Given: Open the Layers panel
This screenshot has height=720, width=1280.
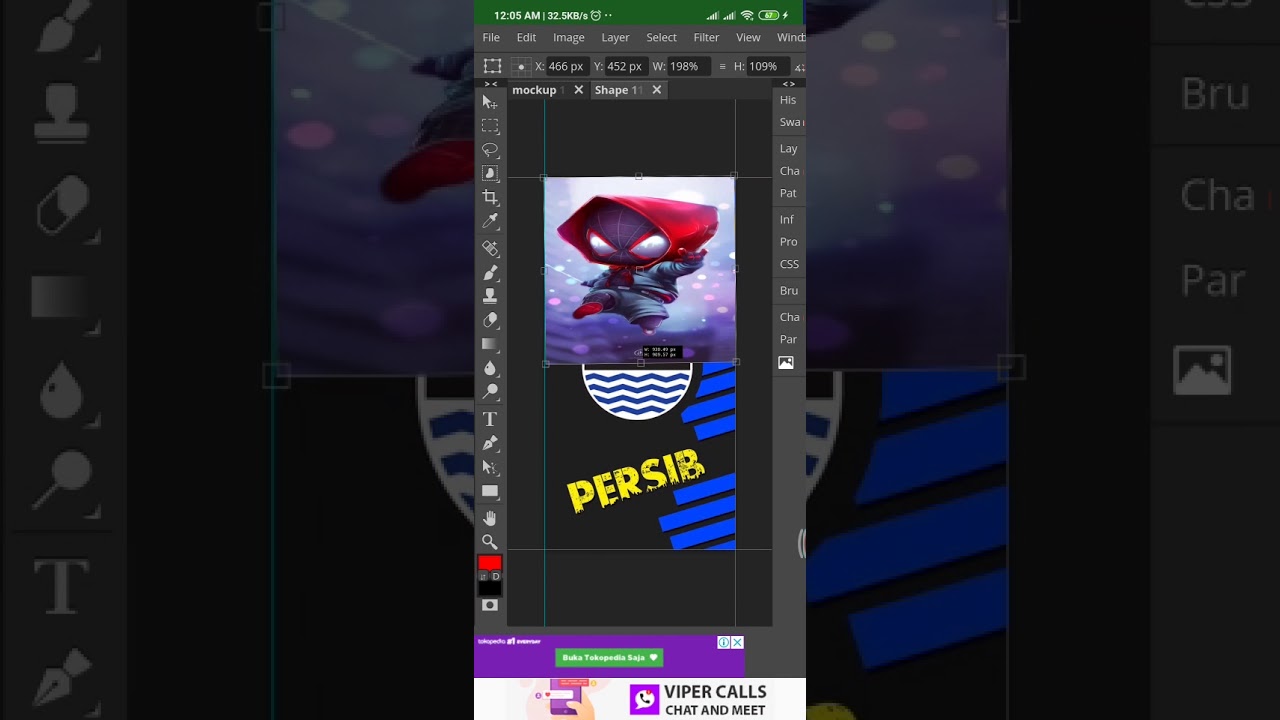Looking at the screenshot, I should pos(789,148).
